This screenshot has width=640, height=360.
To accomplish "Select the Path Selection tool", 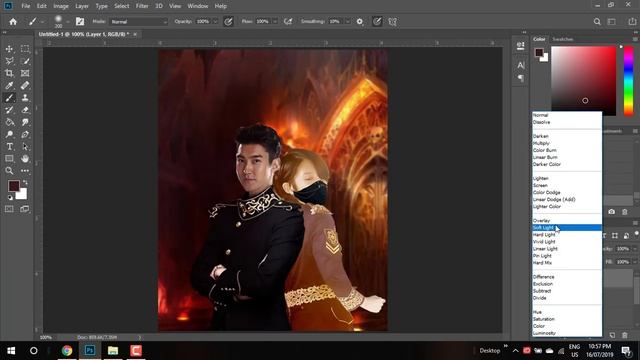I will (25, 147).
